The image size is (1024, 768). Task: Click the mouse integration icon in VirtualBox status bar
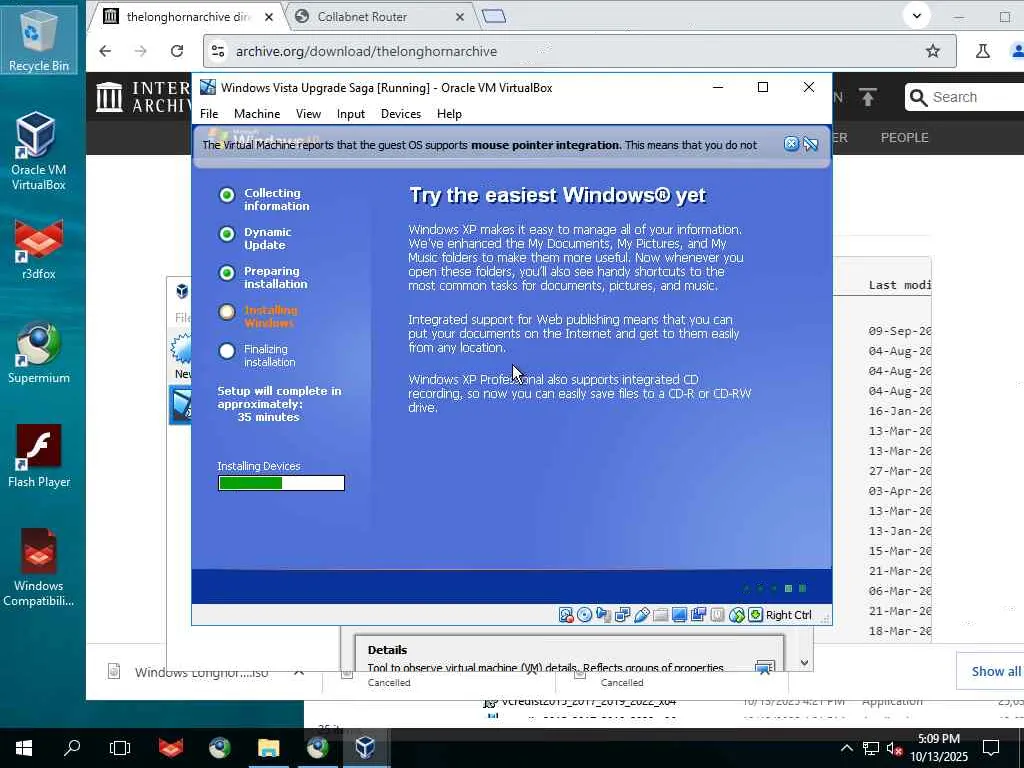737,615
